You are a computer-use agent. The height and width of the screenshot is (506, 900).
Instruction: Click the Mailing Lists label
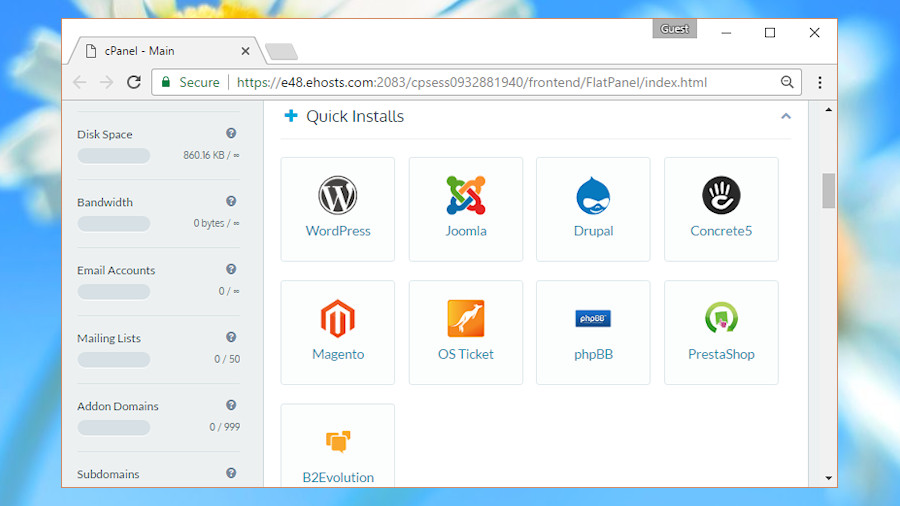click(108, 338)
